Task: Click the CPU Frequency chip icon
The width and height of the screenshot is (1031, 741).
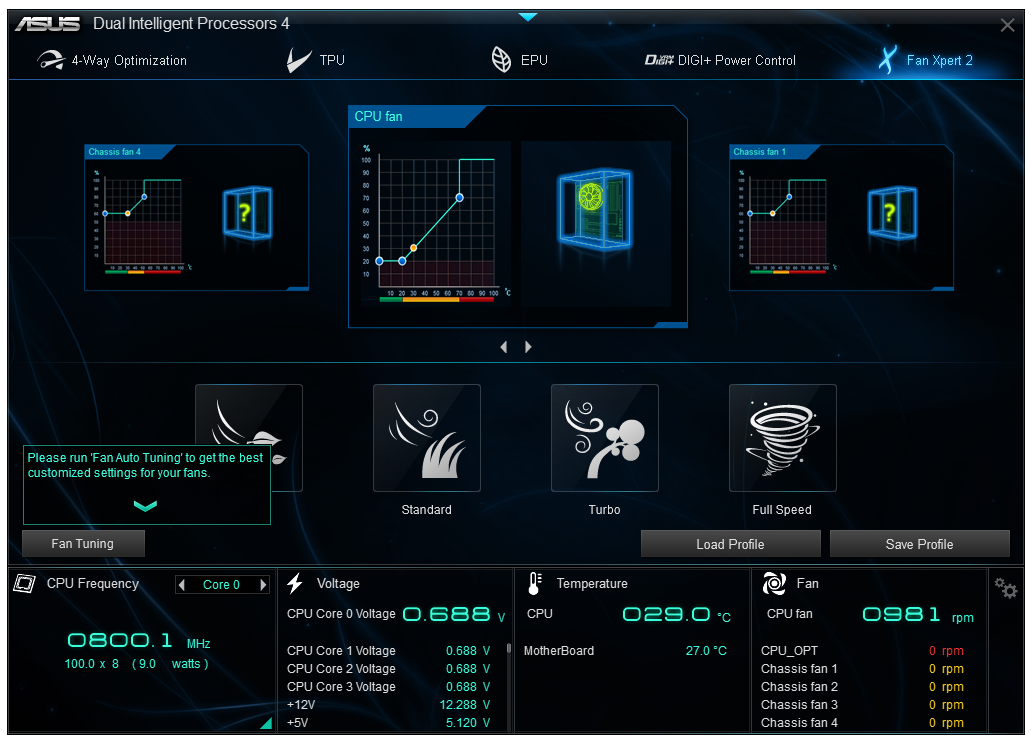Action: [24, 583]
